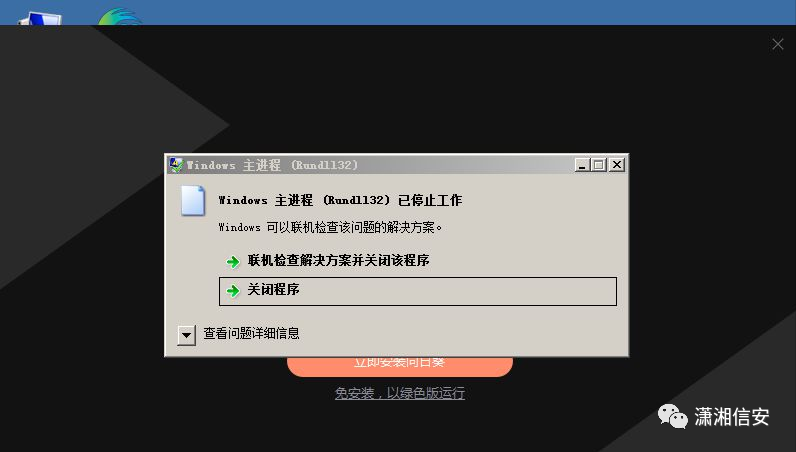Click the 潇湘信安 watermark text
This screenshot has width=796, height=452.
pos(732,416)
